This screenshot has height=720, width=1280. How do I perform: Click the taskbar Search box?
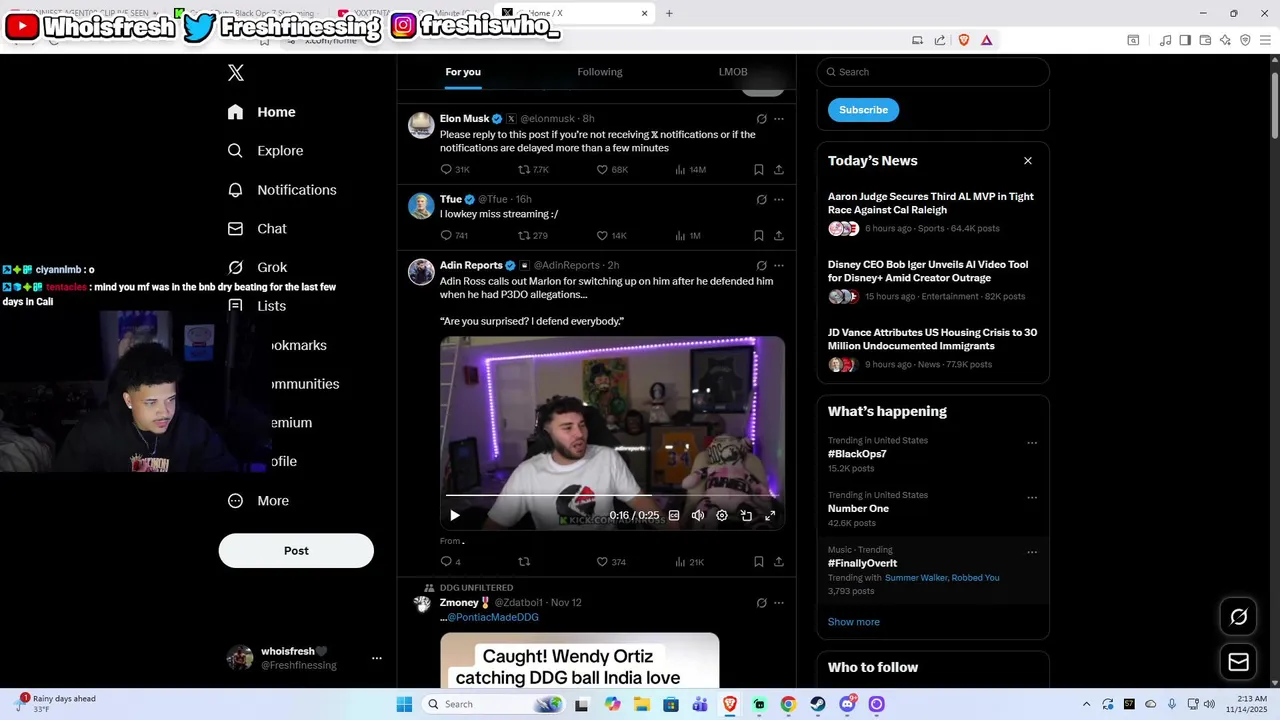click(494, 704)
